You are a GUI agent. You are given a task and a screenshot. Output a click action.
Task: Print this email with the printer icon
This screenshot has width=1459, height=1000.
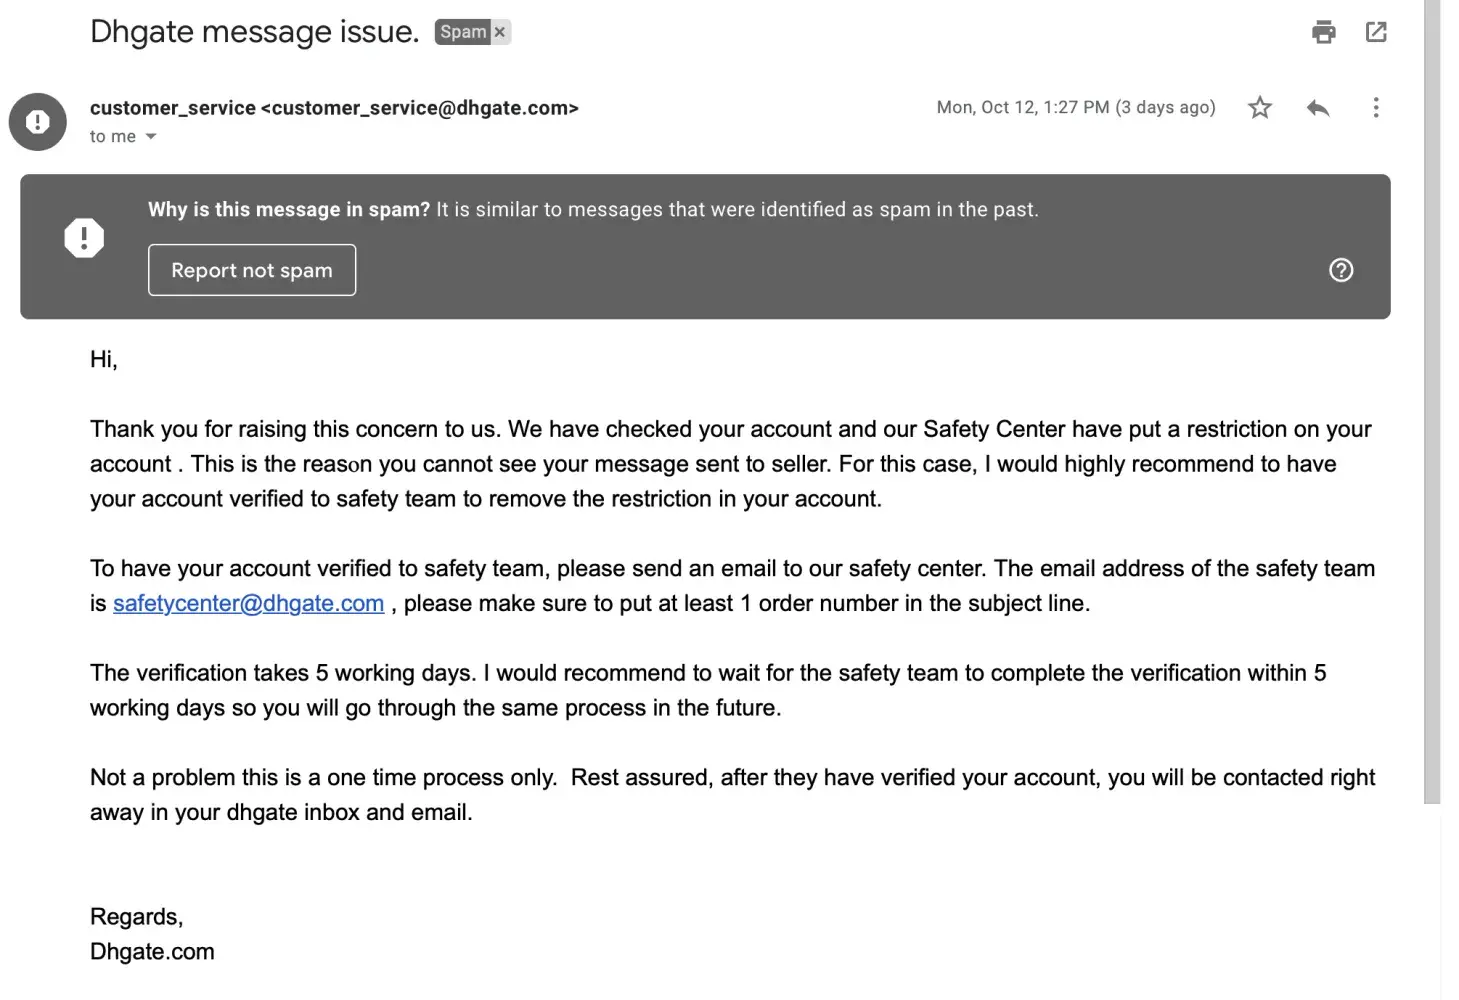[x=1323, y=32]
